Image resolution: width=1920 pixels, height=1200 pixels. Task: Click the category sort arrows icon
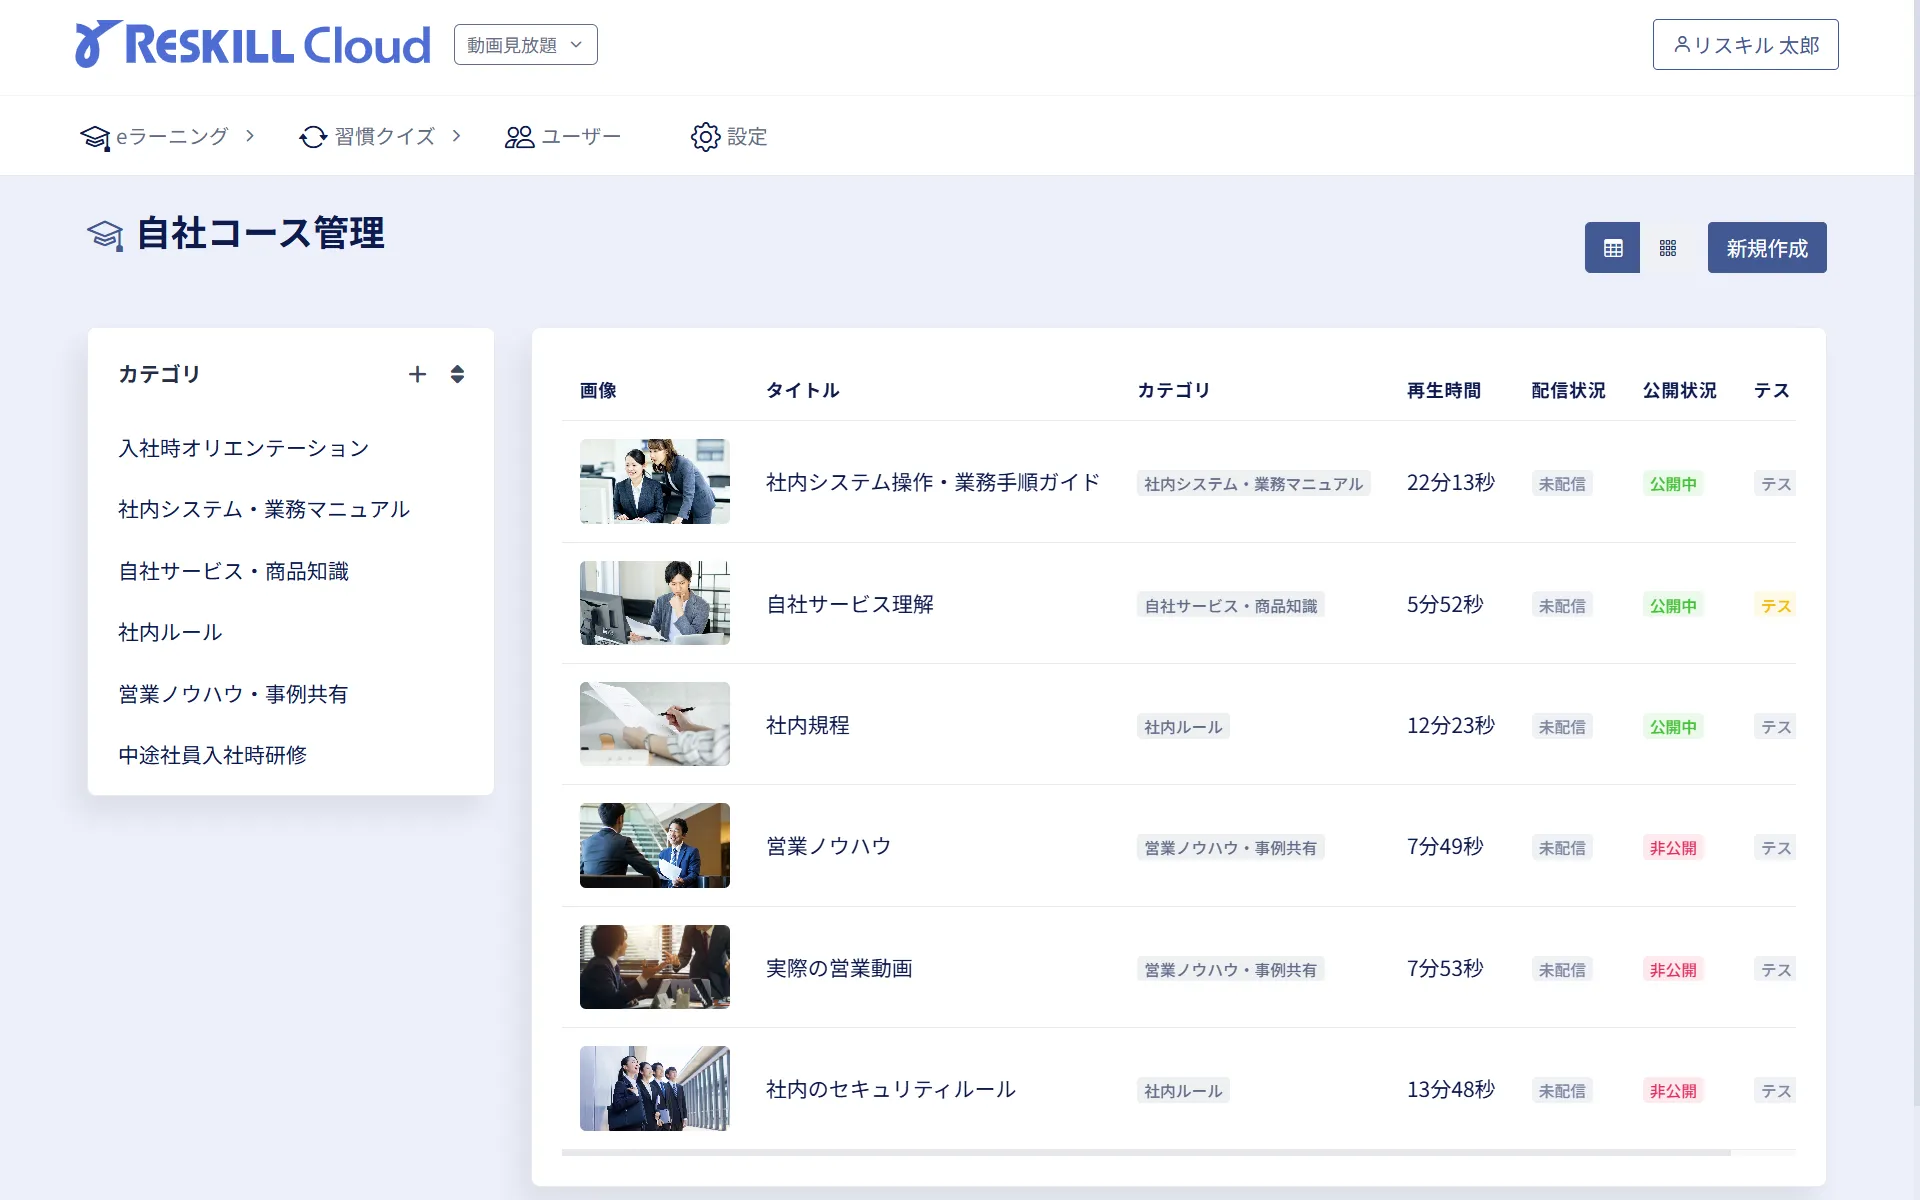457,374
